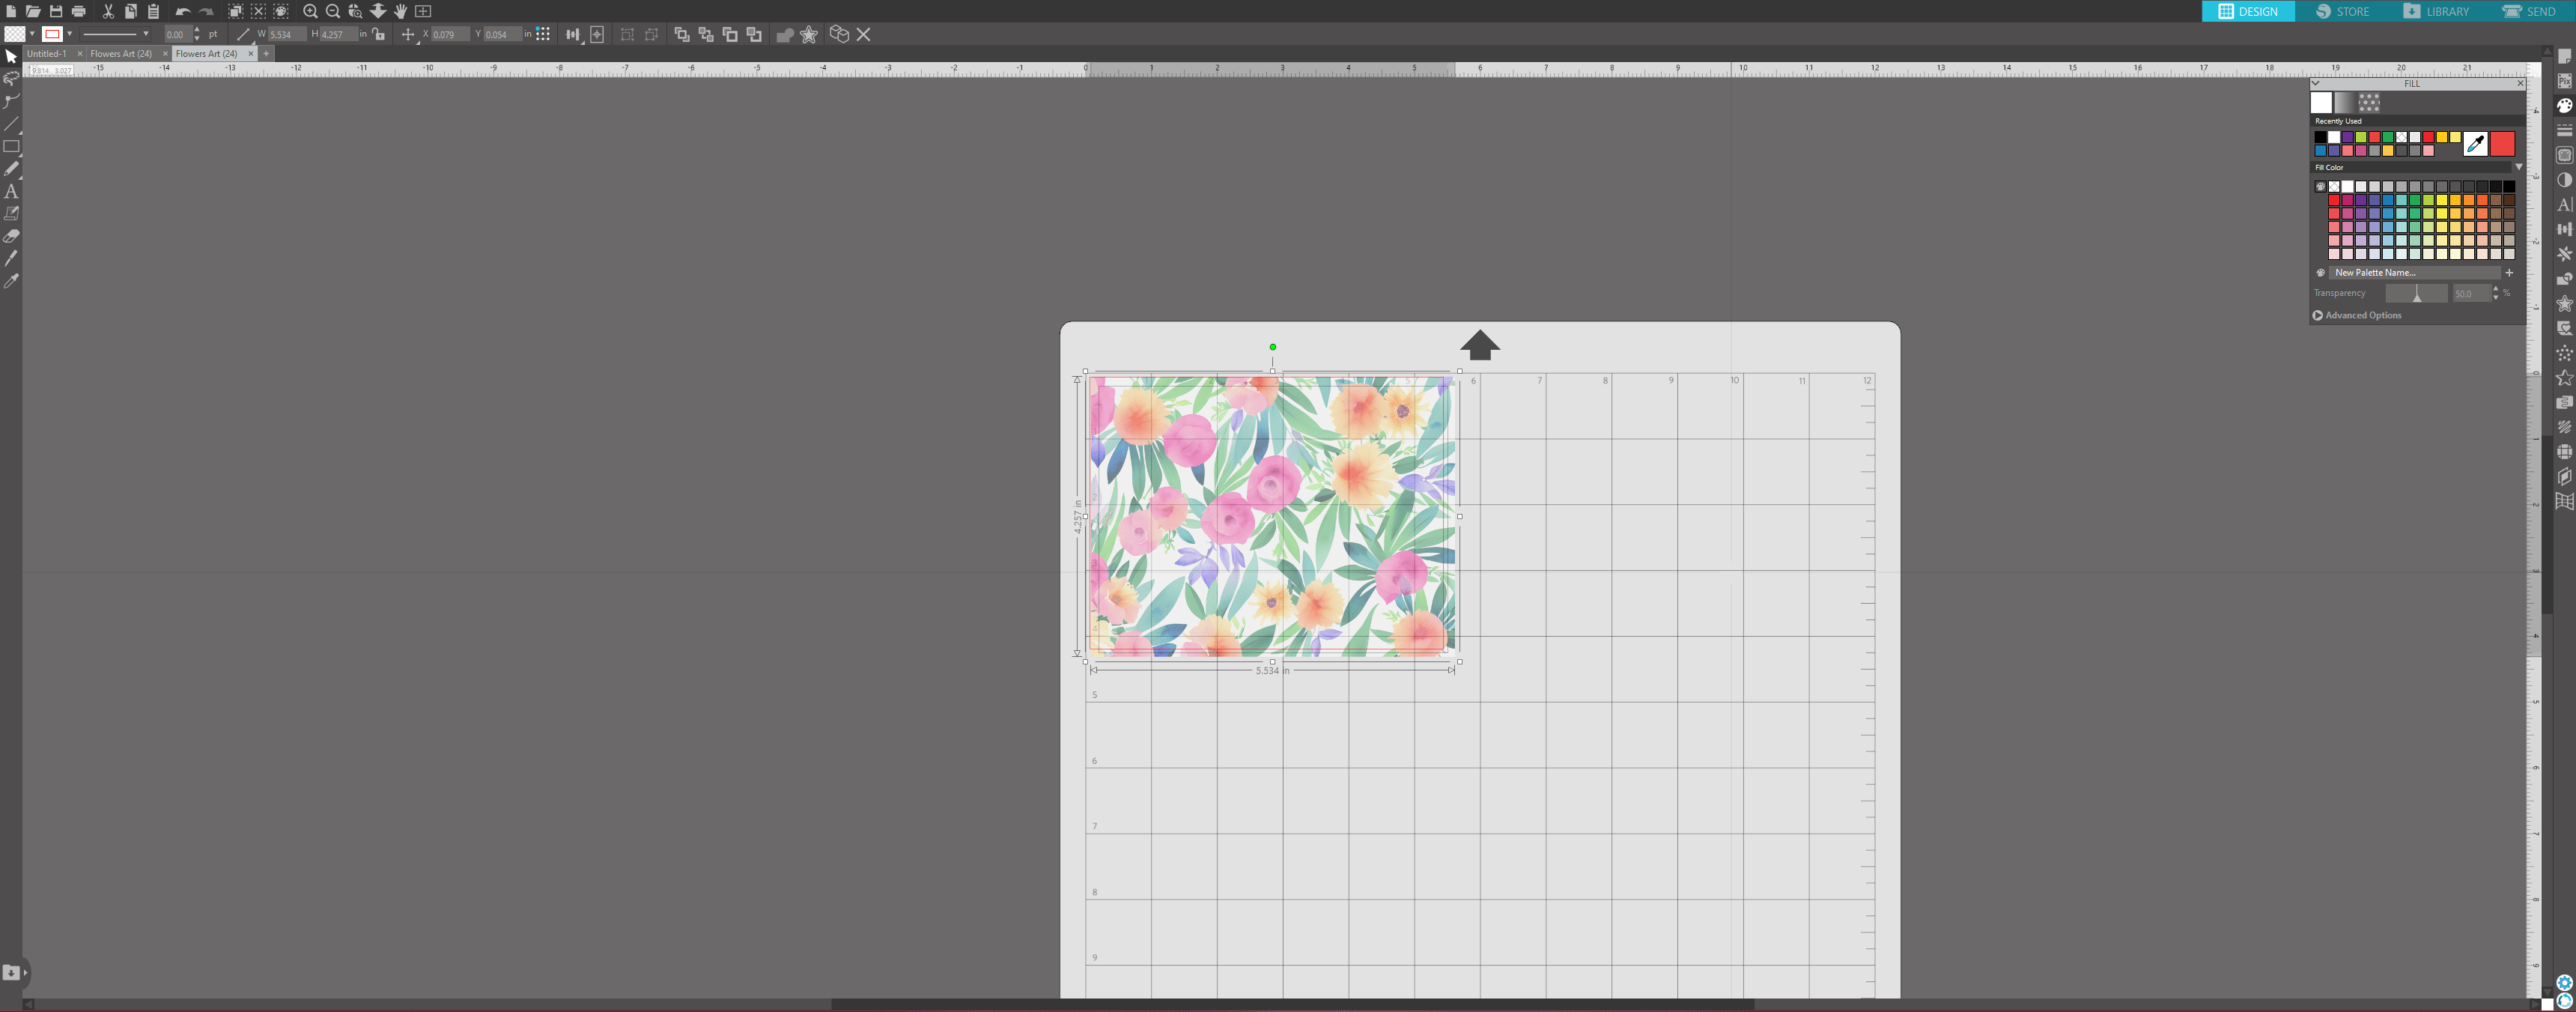Click the Zoom In magnifier icon
Image resolution: width=2576 pixels, height=1012 pixels.
tap(310, 11)
